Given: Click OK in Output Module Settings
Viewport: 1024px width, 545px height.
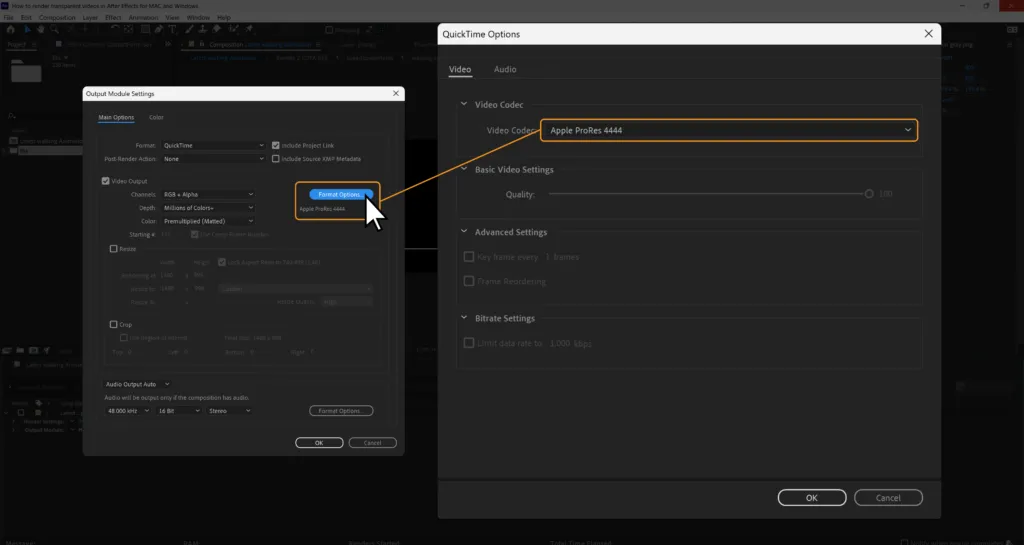Looking at the screenshot, I should [x=319, y=443].
